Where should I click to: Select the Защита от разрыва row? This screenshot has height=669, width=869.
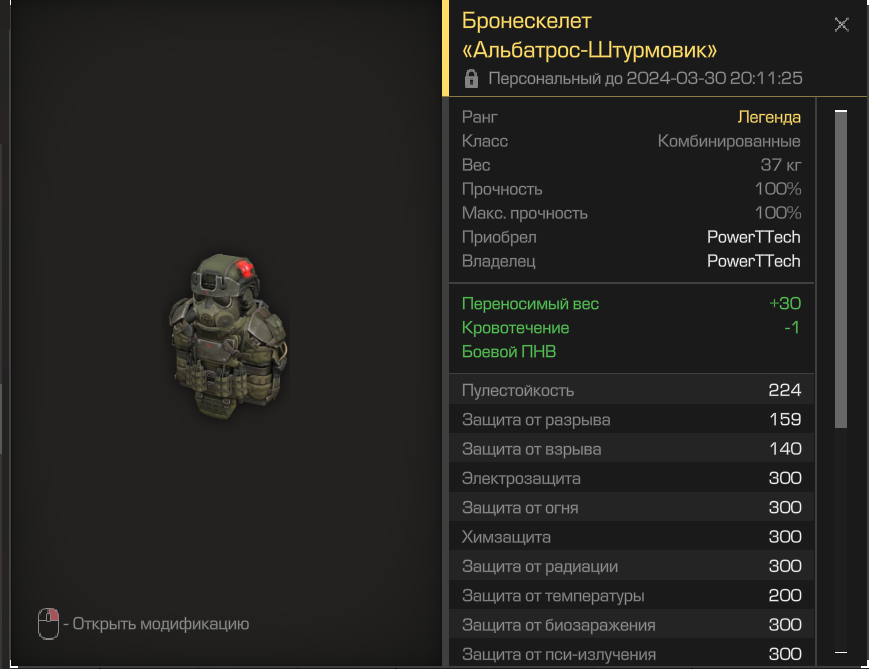pos(631,420)
